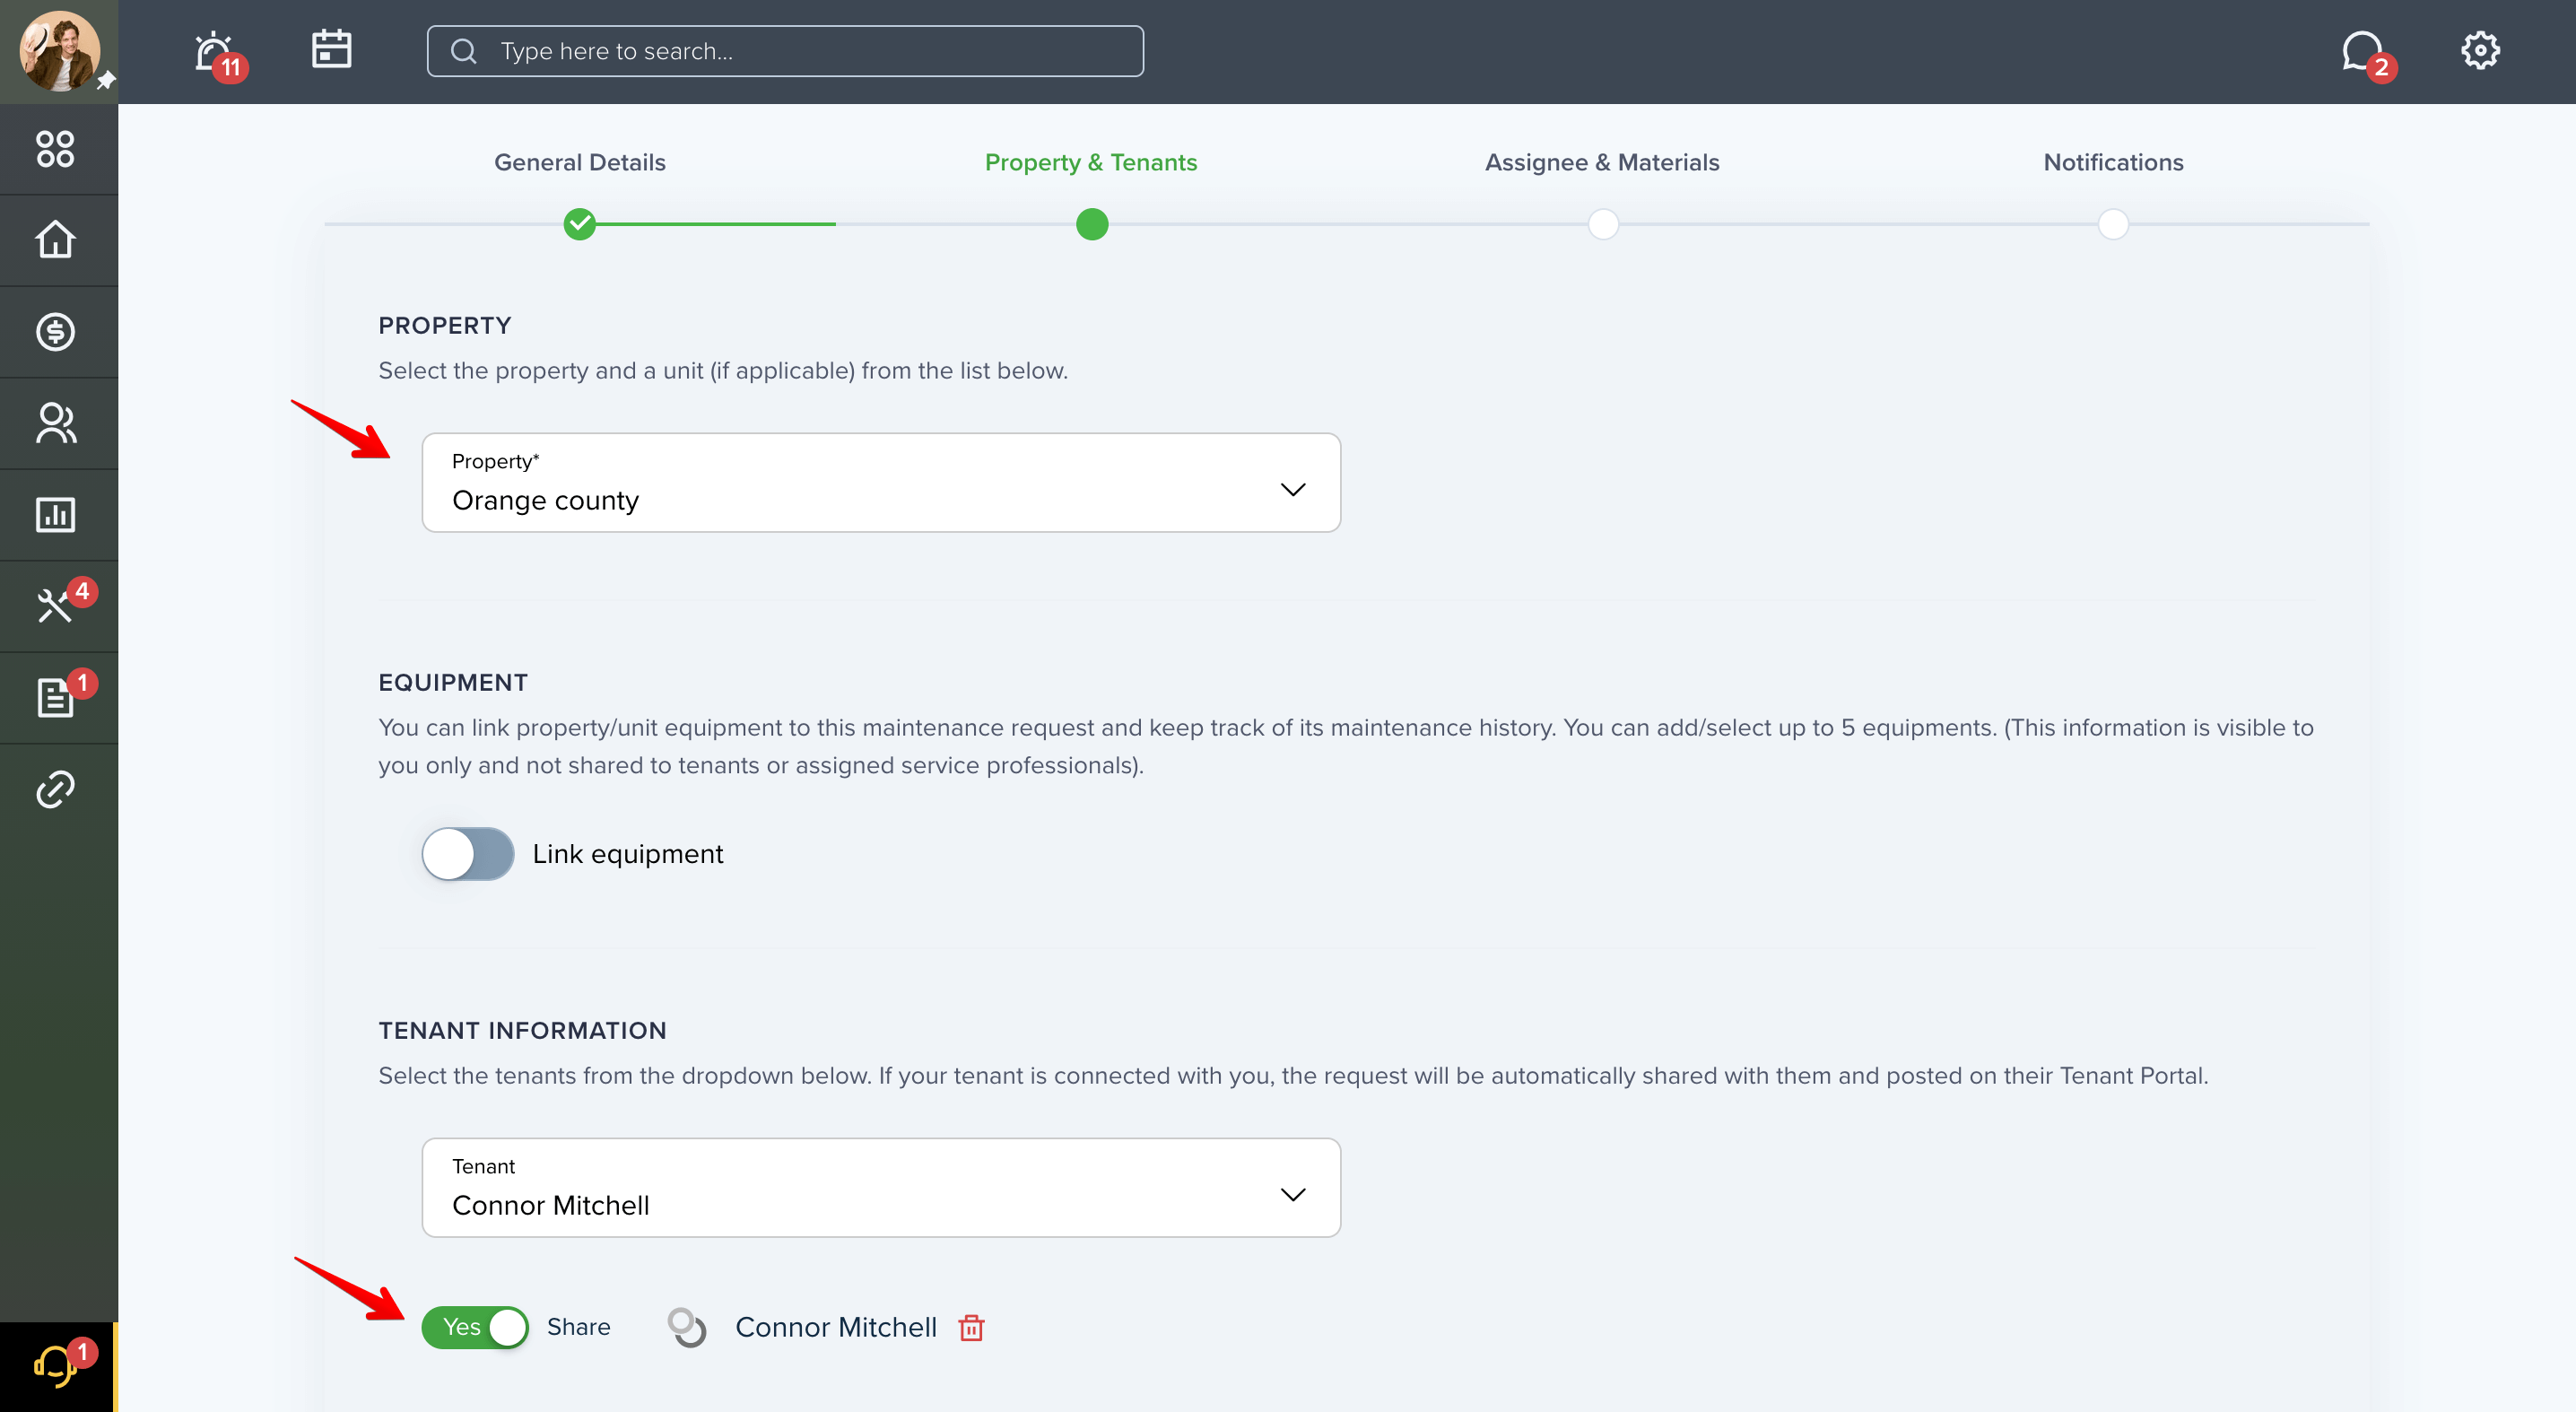Image resolution: width=2576 pixels, height=1412 pixels.
Task: Click the Property dropdown chevron arrow
Action: click(x=1293, y=490)
